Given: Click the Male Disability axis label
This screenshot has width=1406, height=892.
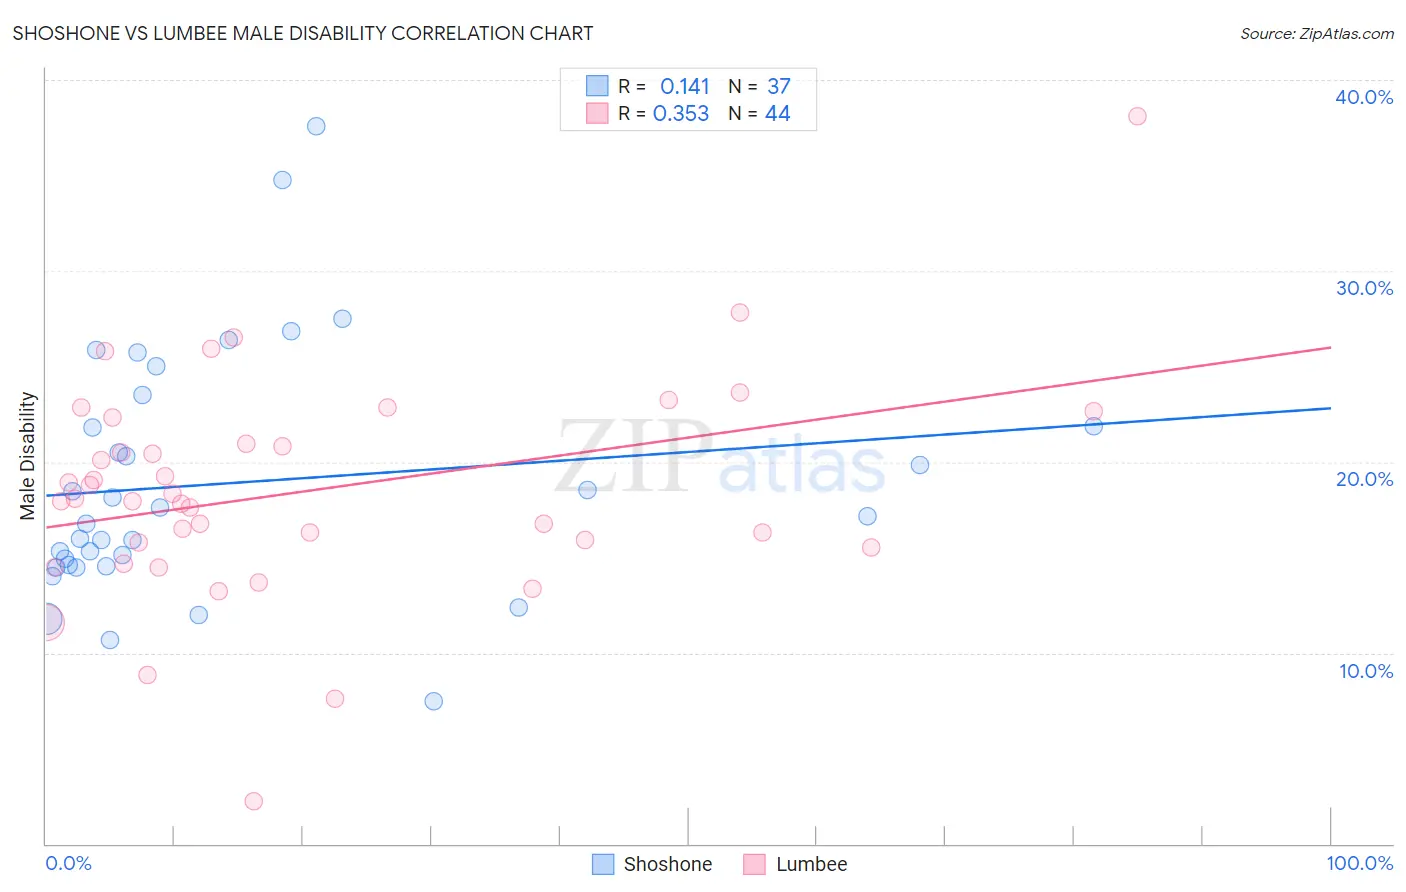Looking at the screenshot, I should pos(28,456).
